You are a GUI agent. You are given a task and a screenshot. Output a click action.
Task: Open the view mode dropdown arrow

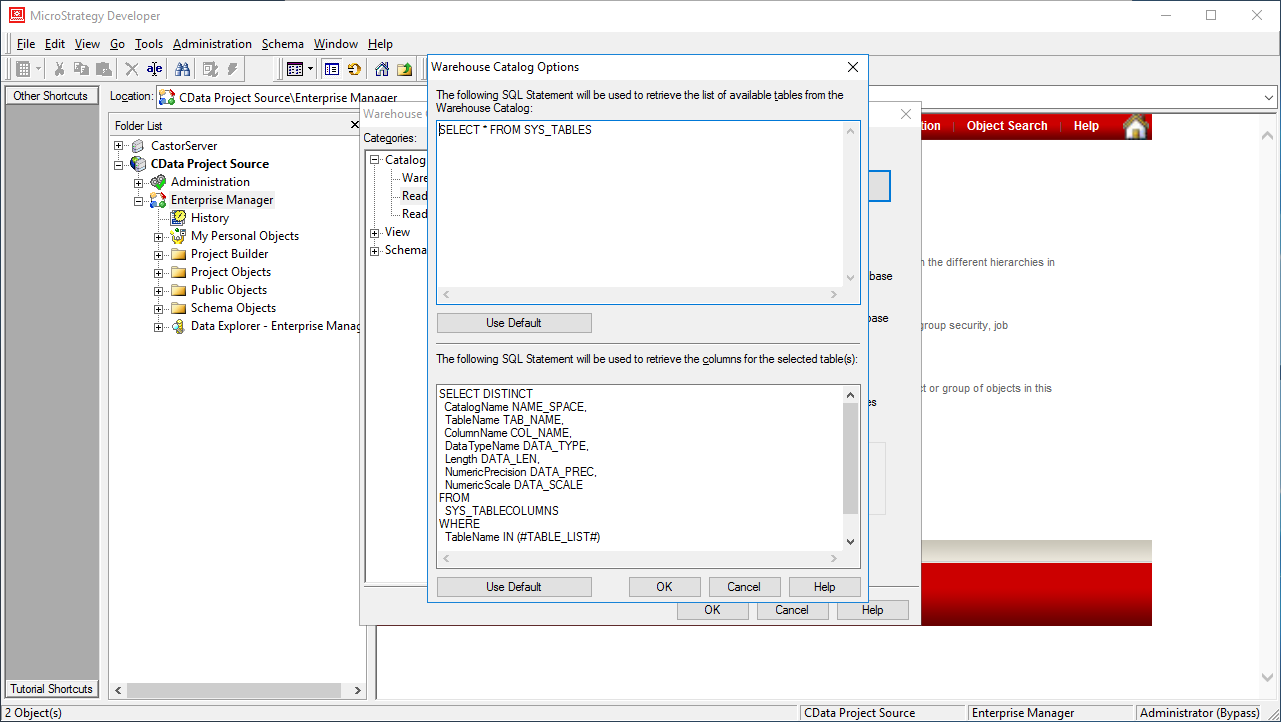tap(311, 69)
